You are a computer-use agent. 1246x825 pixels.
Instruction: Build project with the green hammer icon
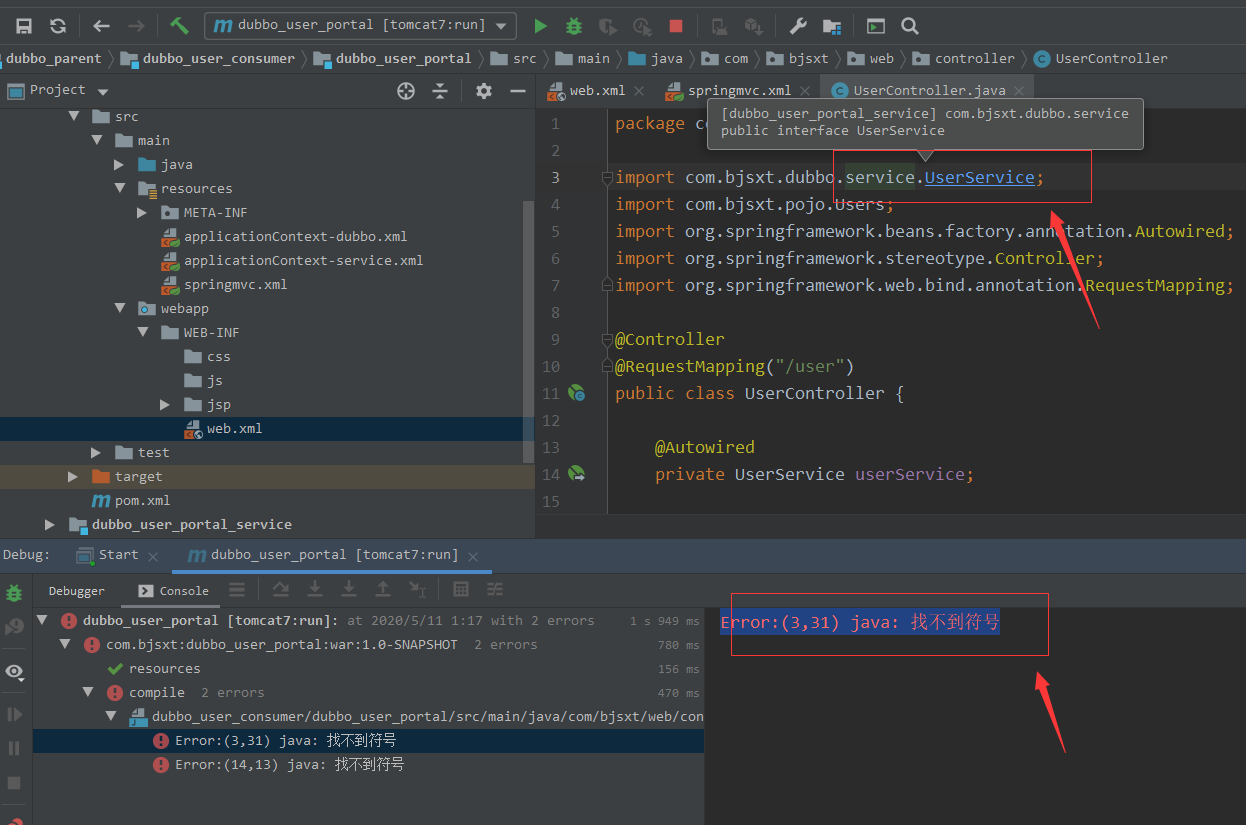[x=179, y=26]
